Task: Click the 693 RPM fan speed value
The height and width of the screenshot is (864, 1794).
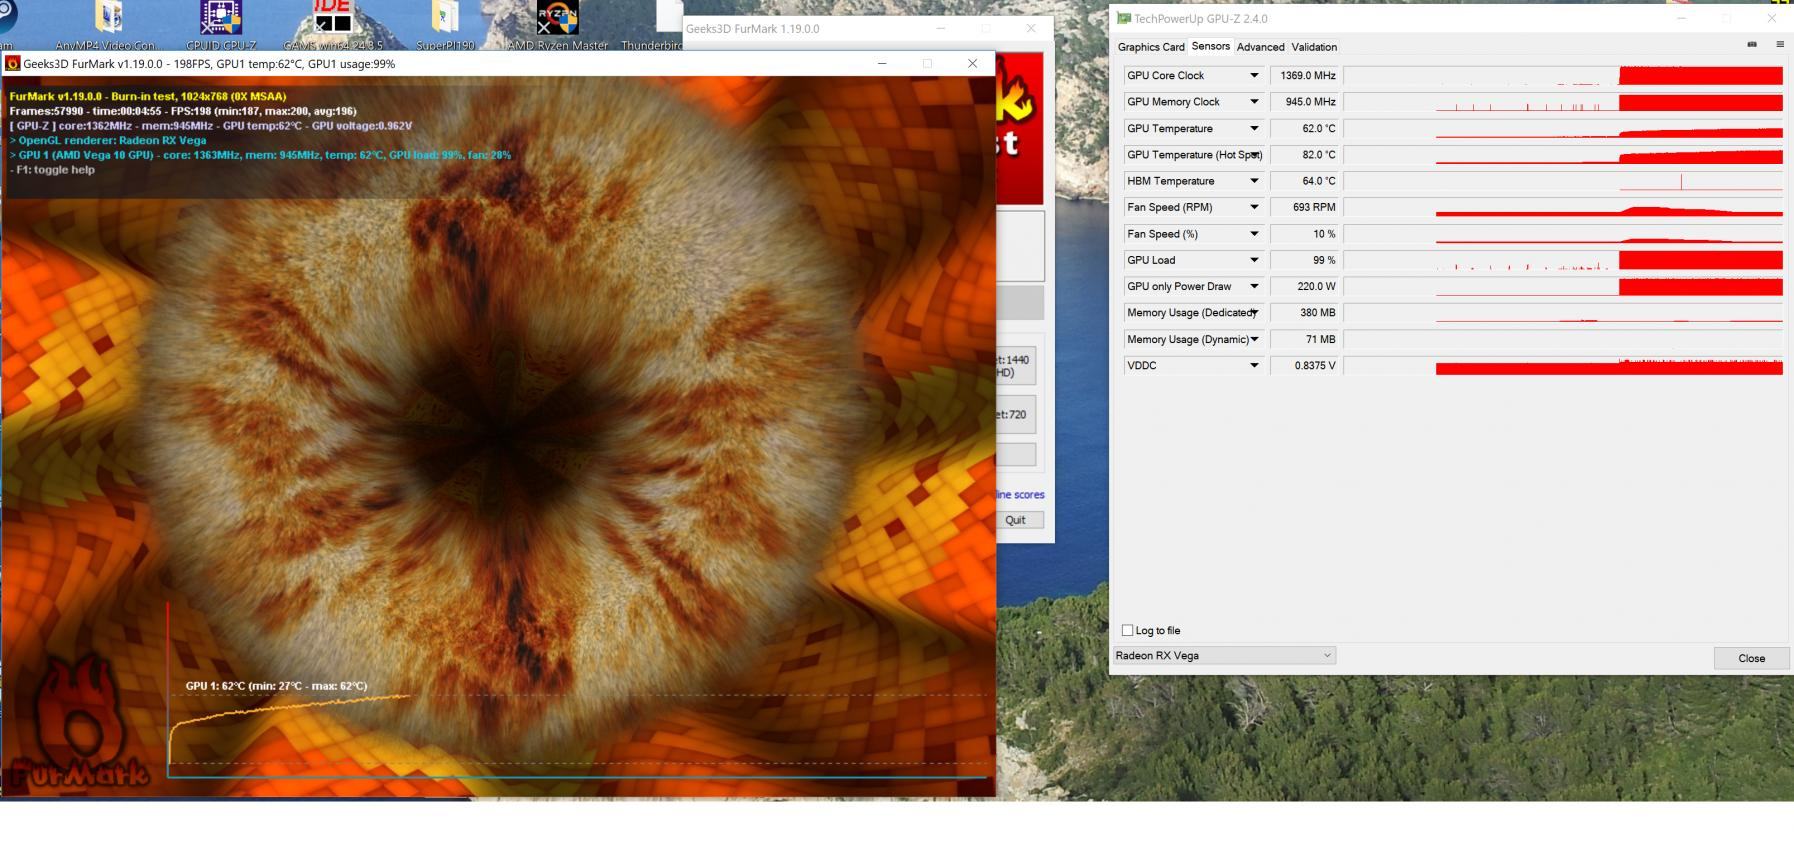Action: click(1305, 207)
